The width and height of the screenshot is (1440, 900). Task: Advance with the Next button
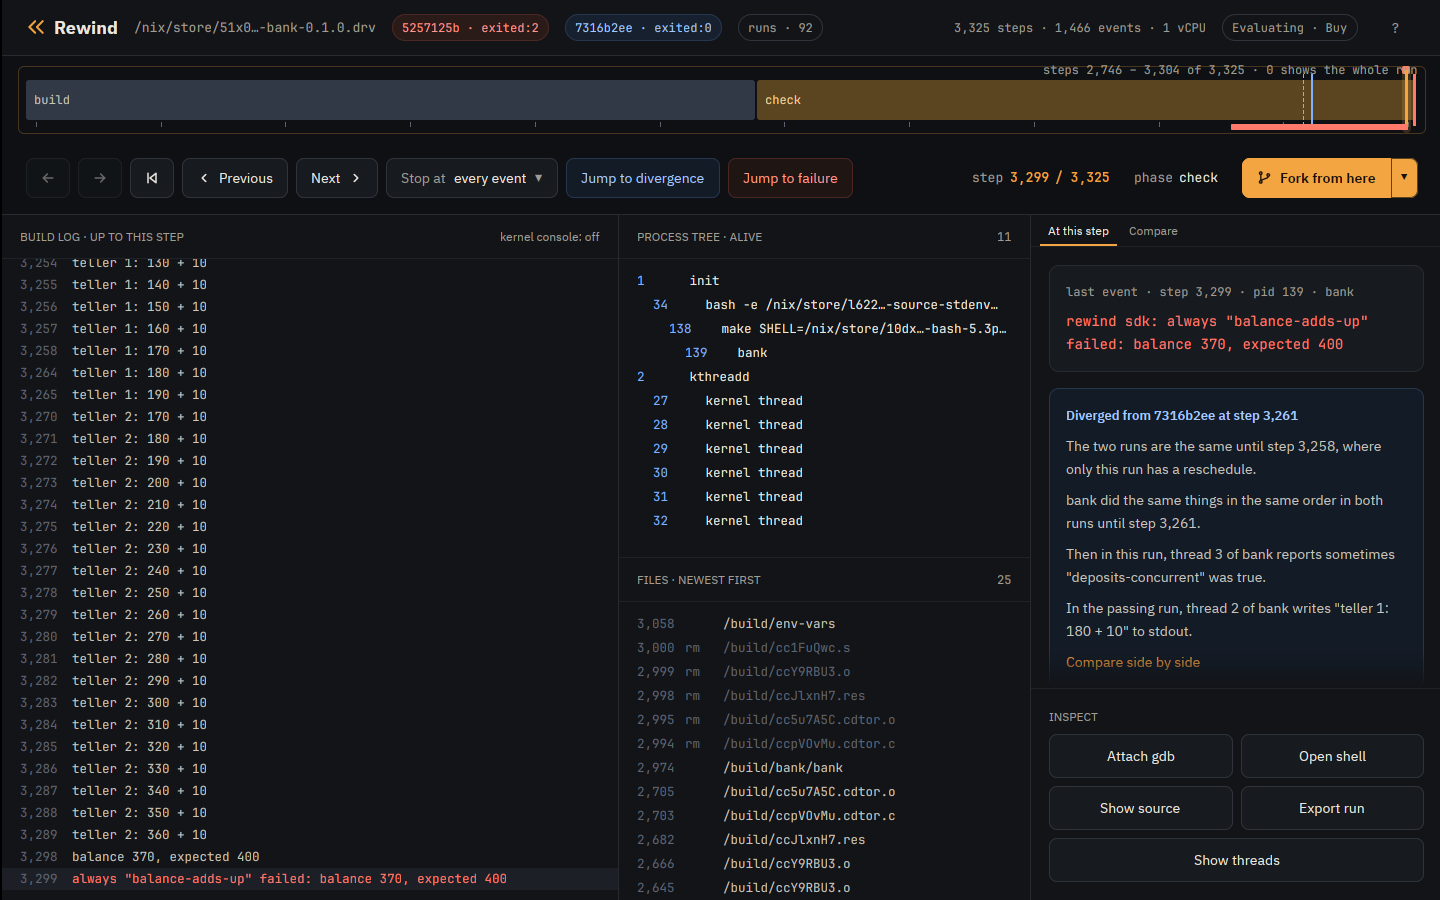click(x=336, y=178)
